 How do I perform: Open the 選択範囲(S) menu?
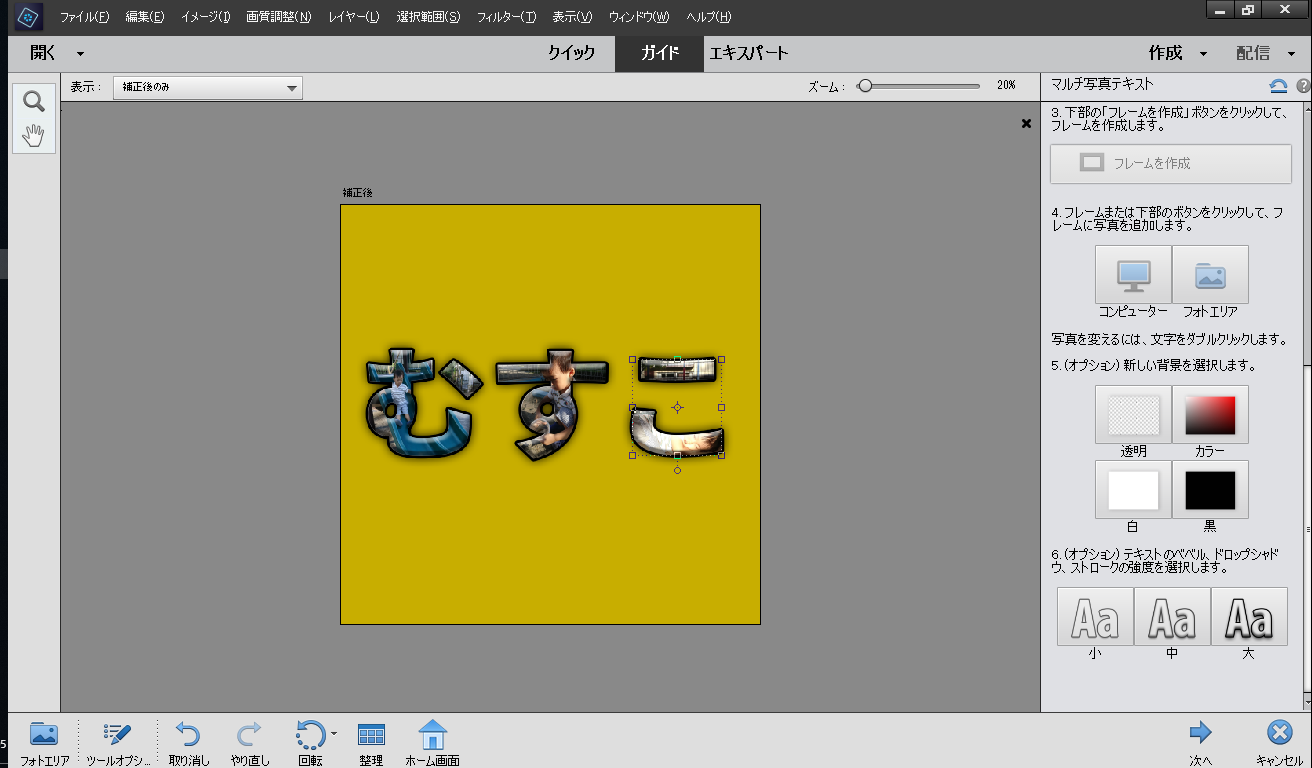(428, 17)
